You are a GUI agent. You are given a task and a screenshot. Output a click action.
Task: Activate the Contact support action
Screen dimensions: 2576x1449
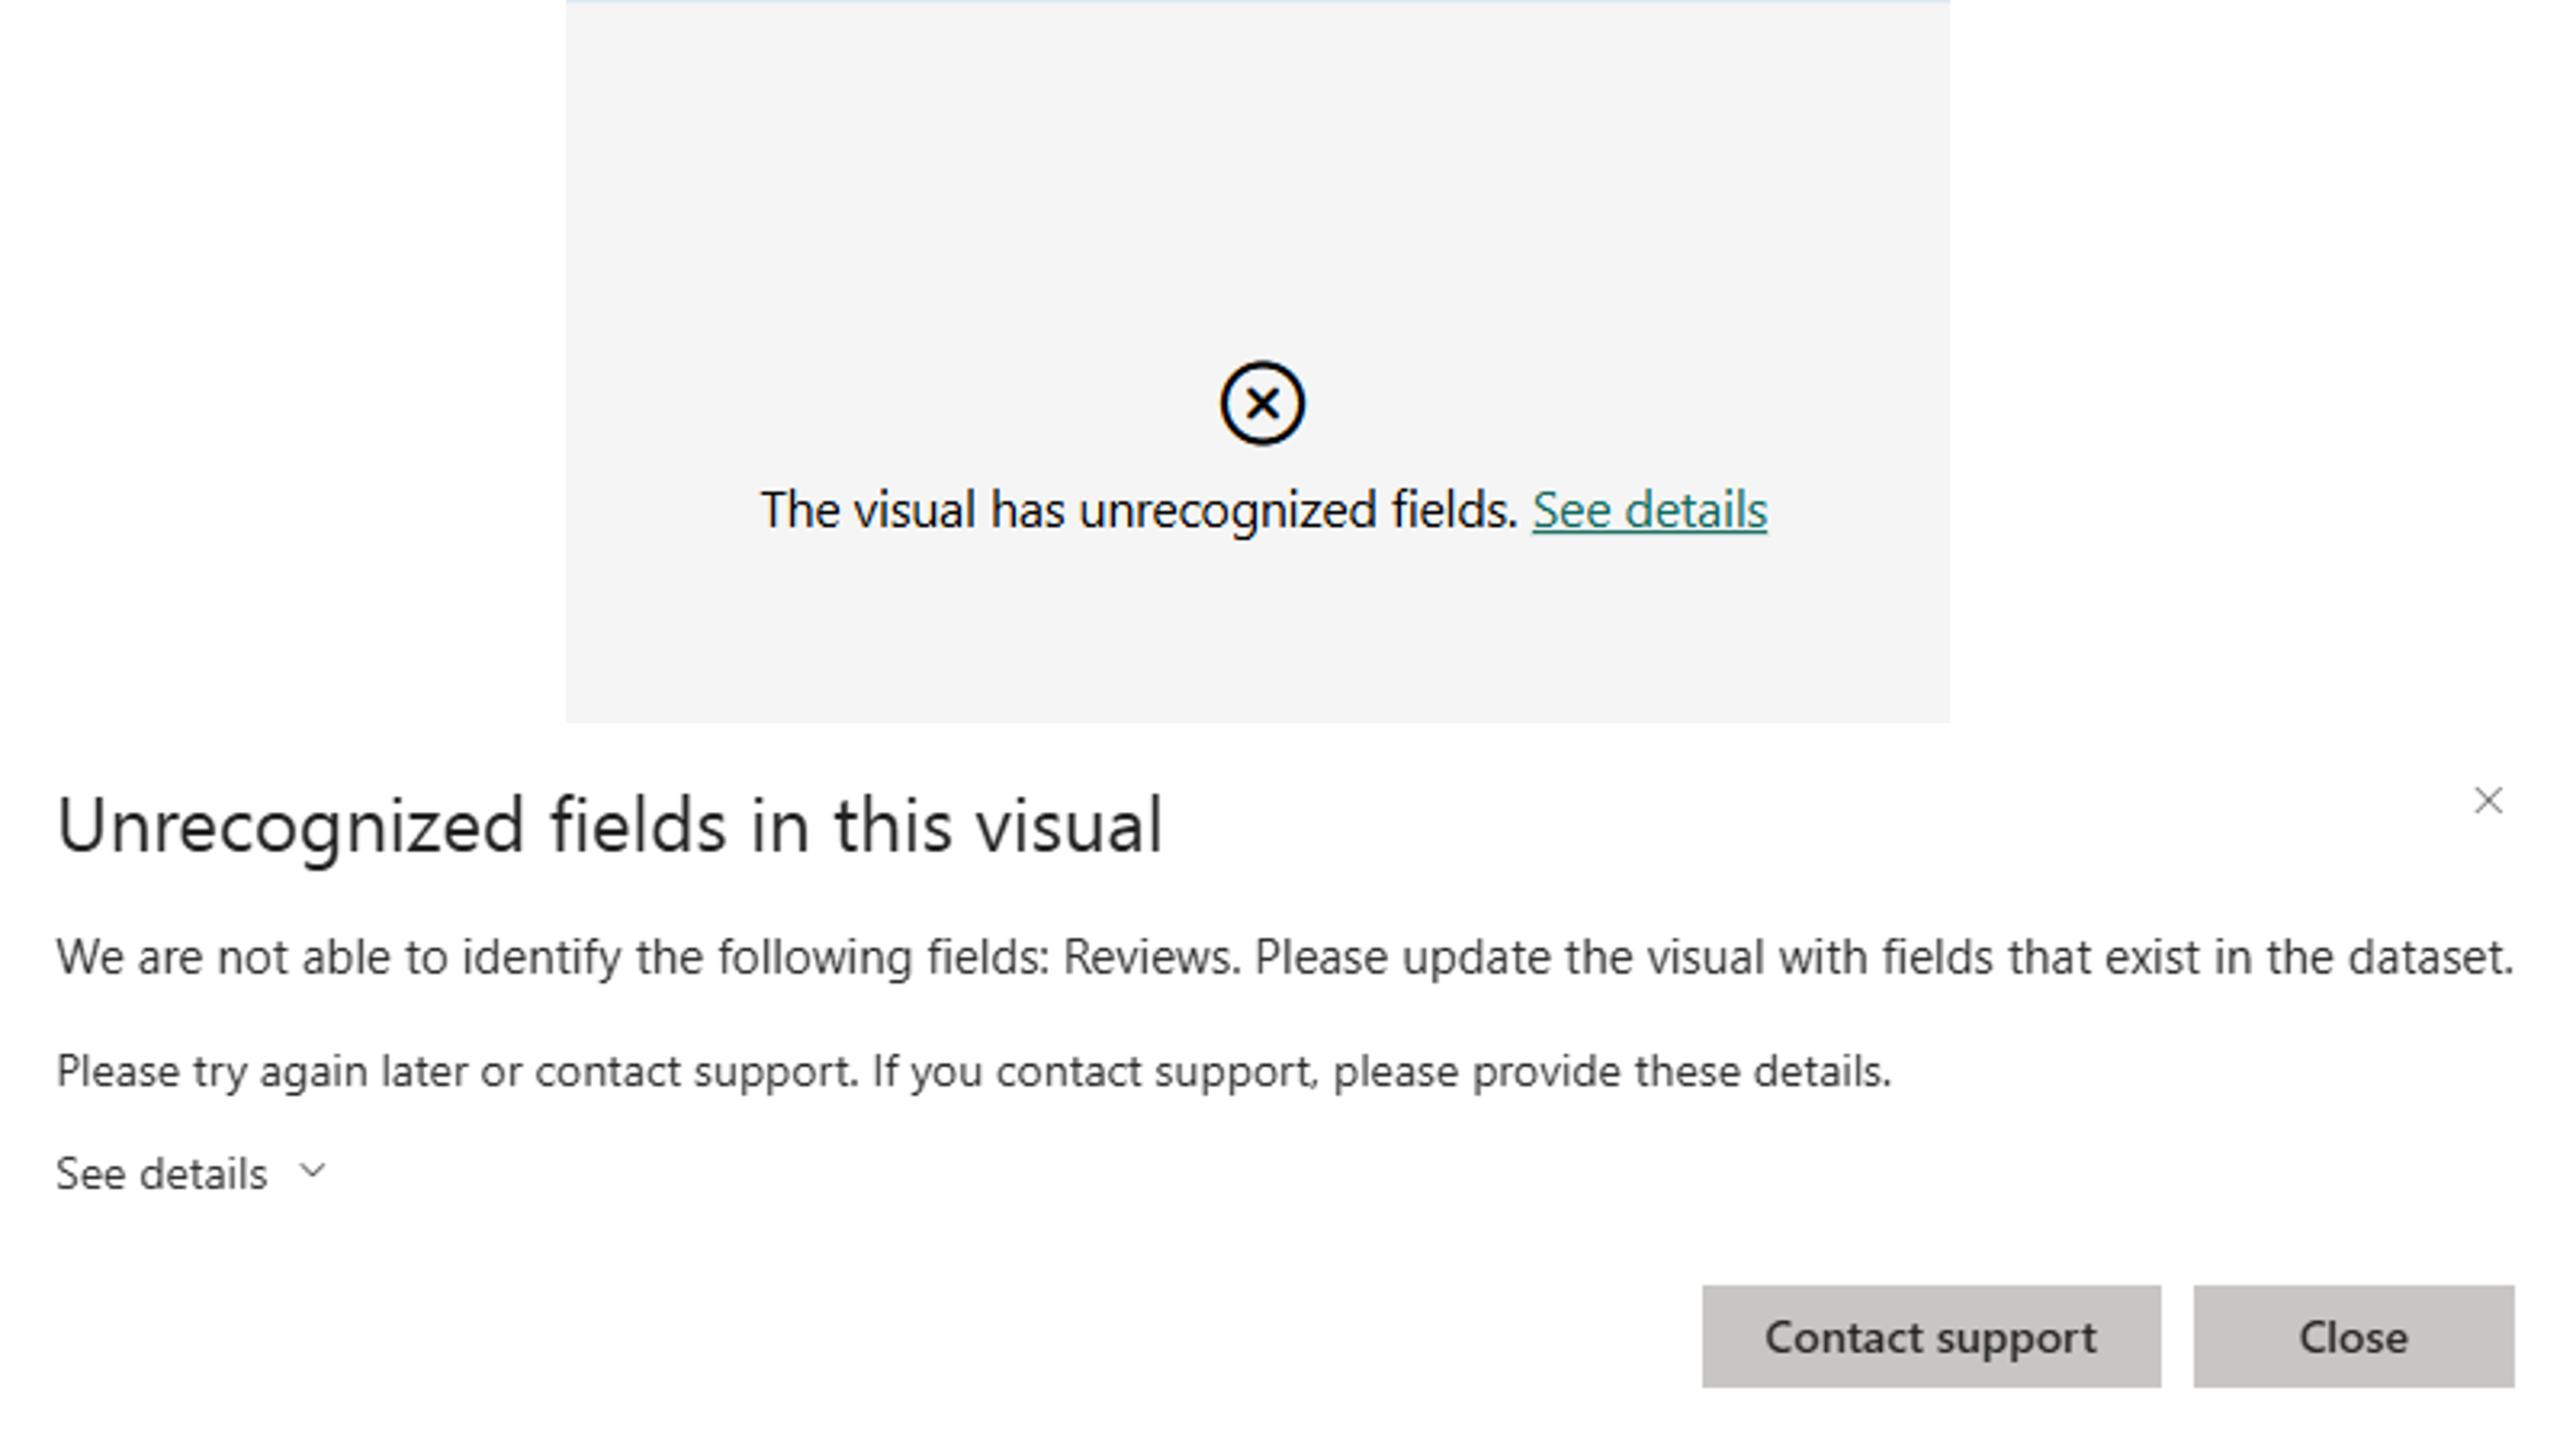(x=1930, y=1337)
